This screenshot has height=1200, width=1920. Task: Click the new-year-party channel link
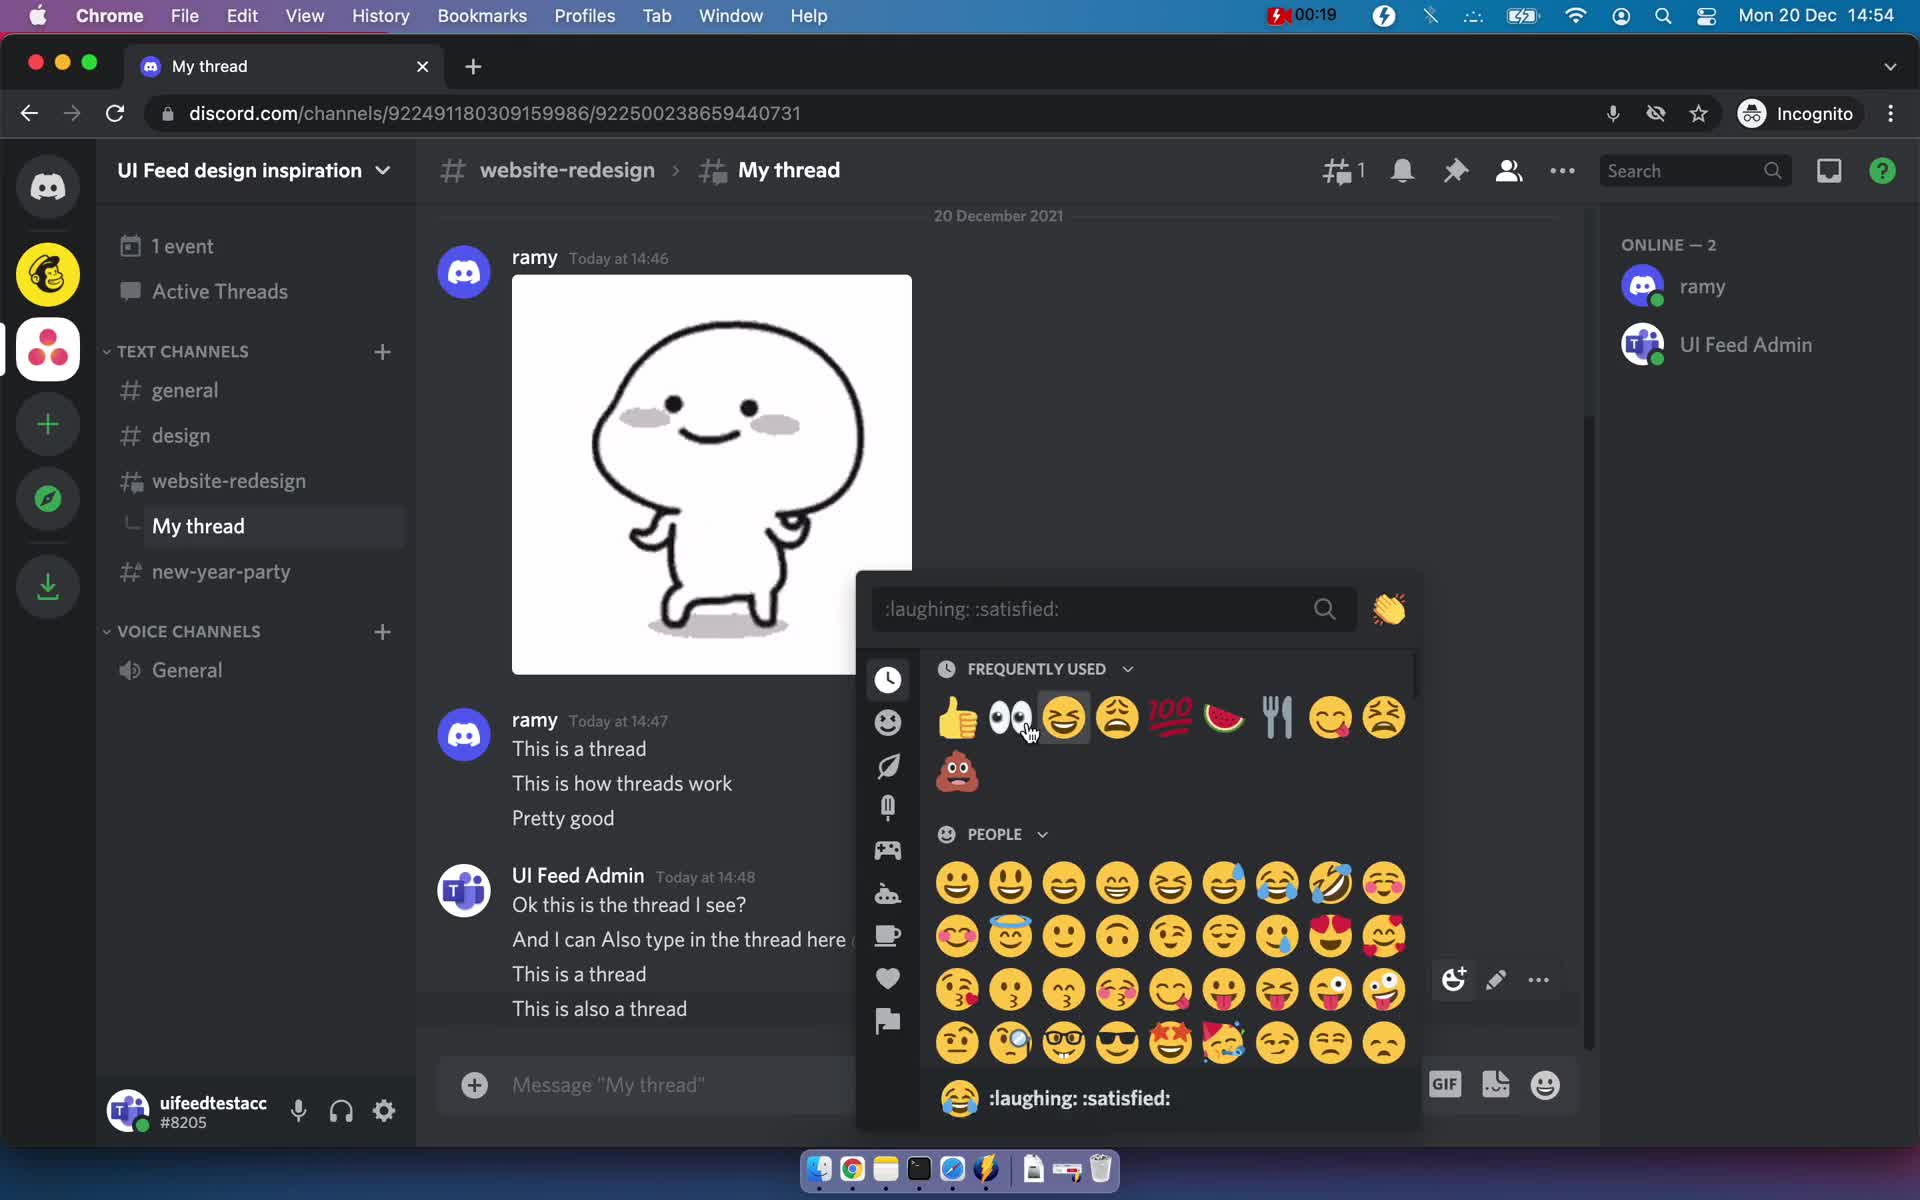[221, 570]
